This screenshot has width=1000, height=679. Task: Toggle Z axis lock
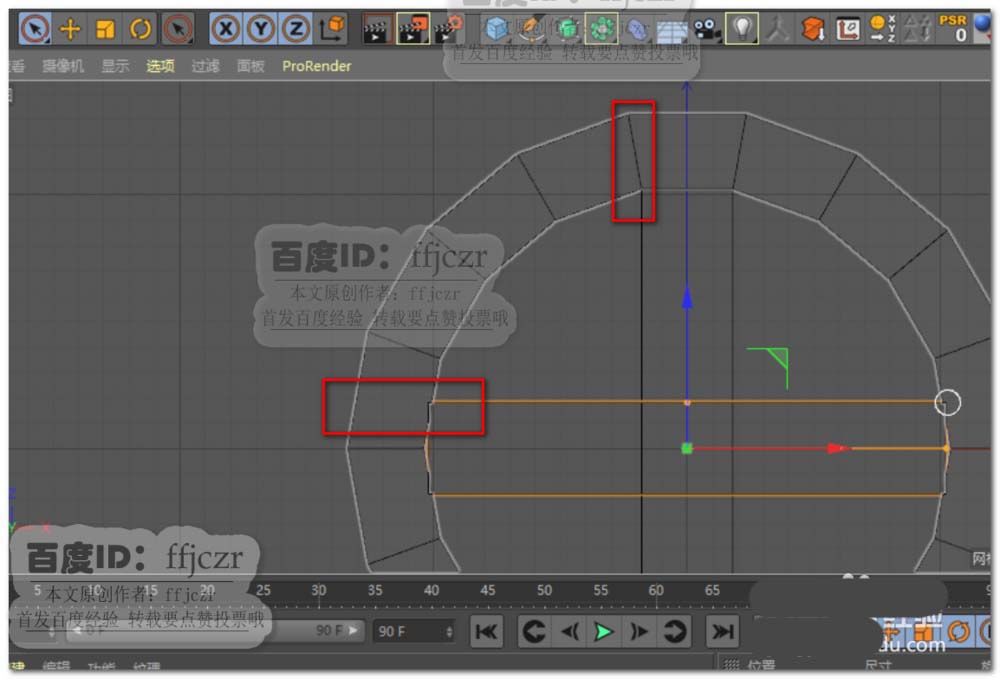[296, 29]
